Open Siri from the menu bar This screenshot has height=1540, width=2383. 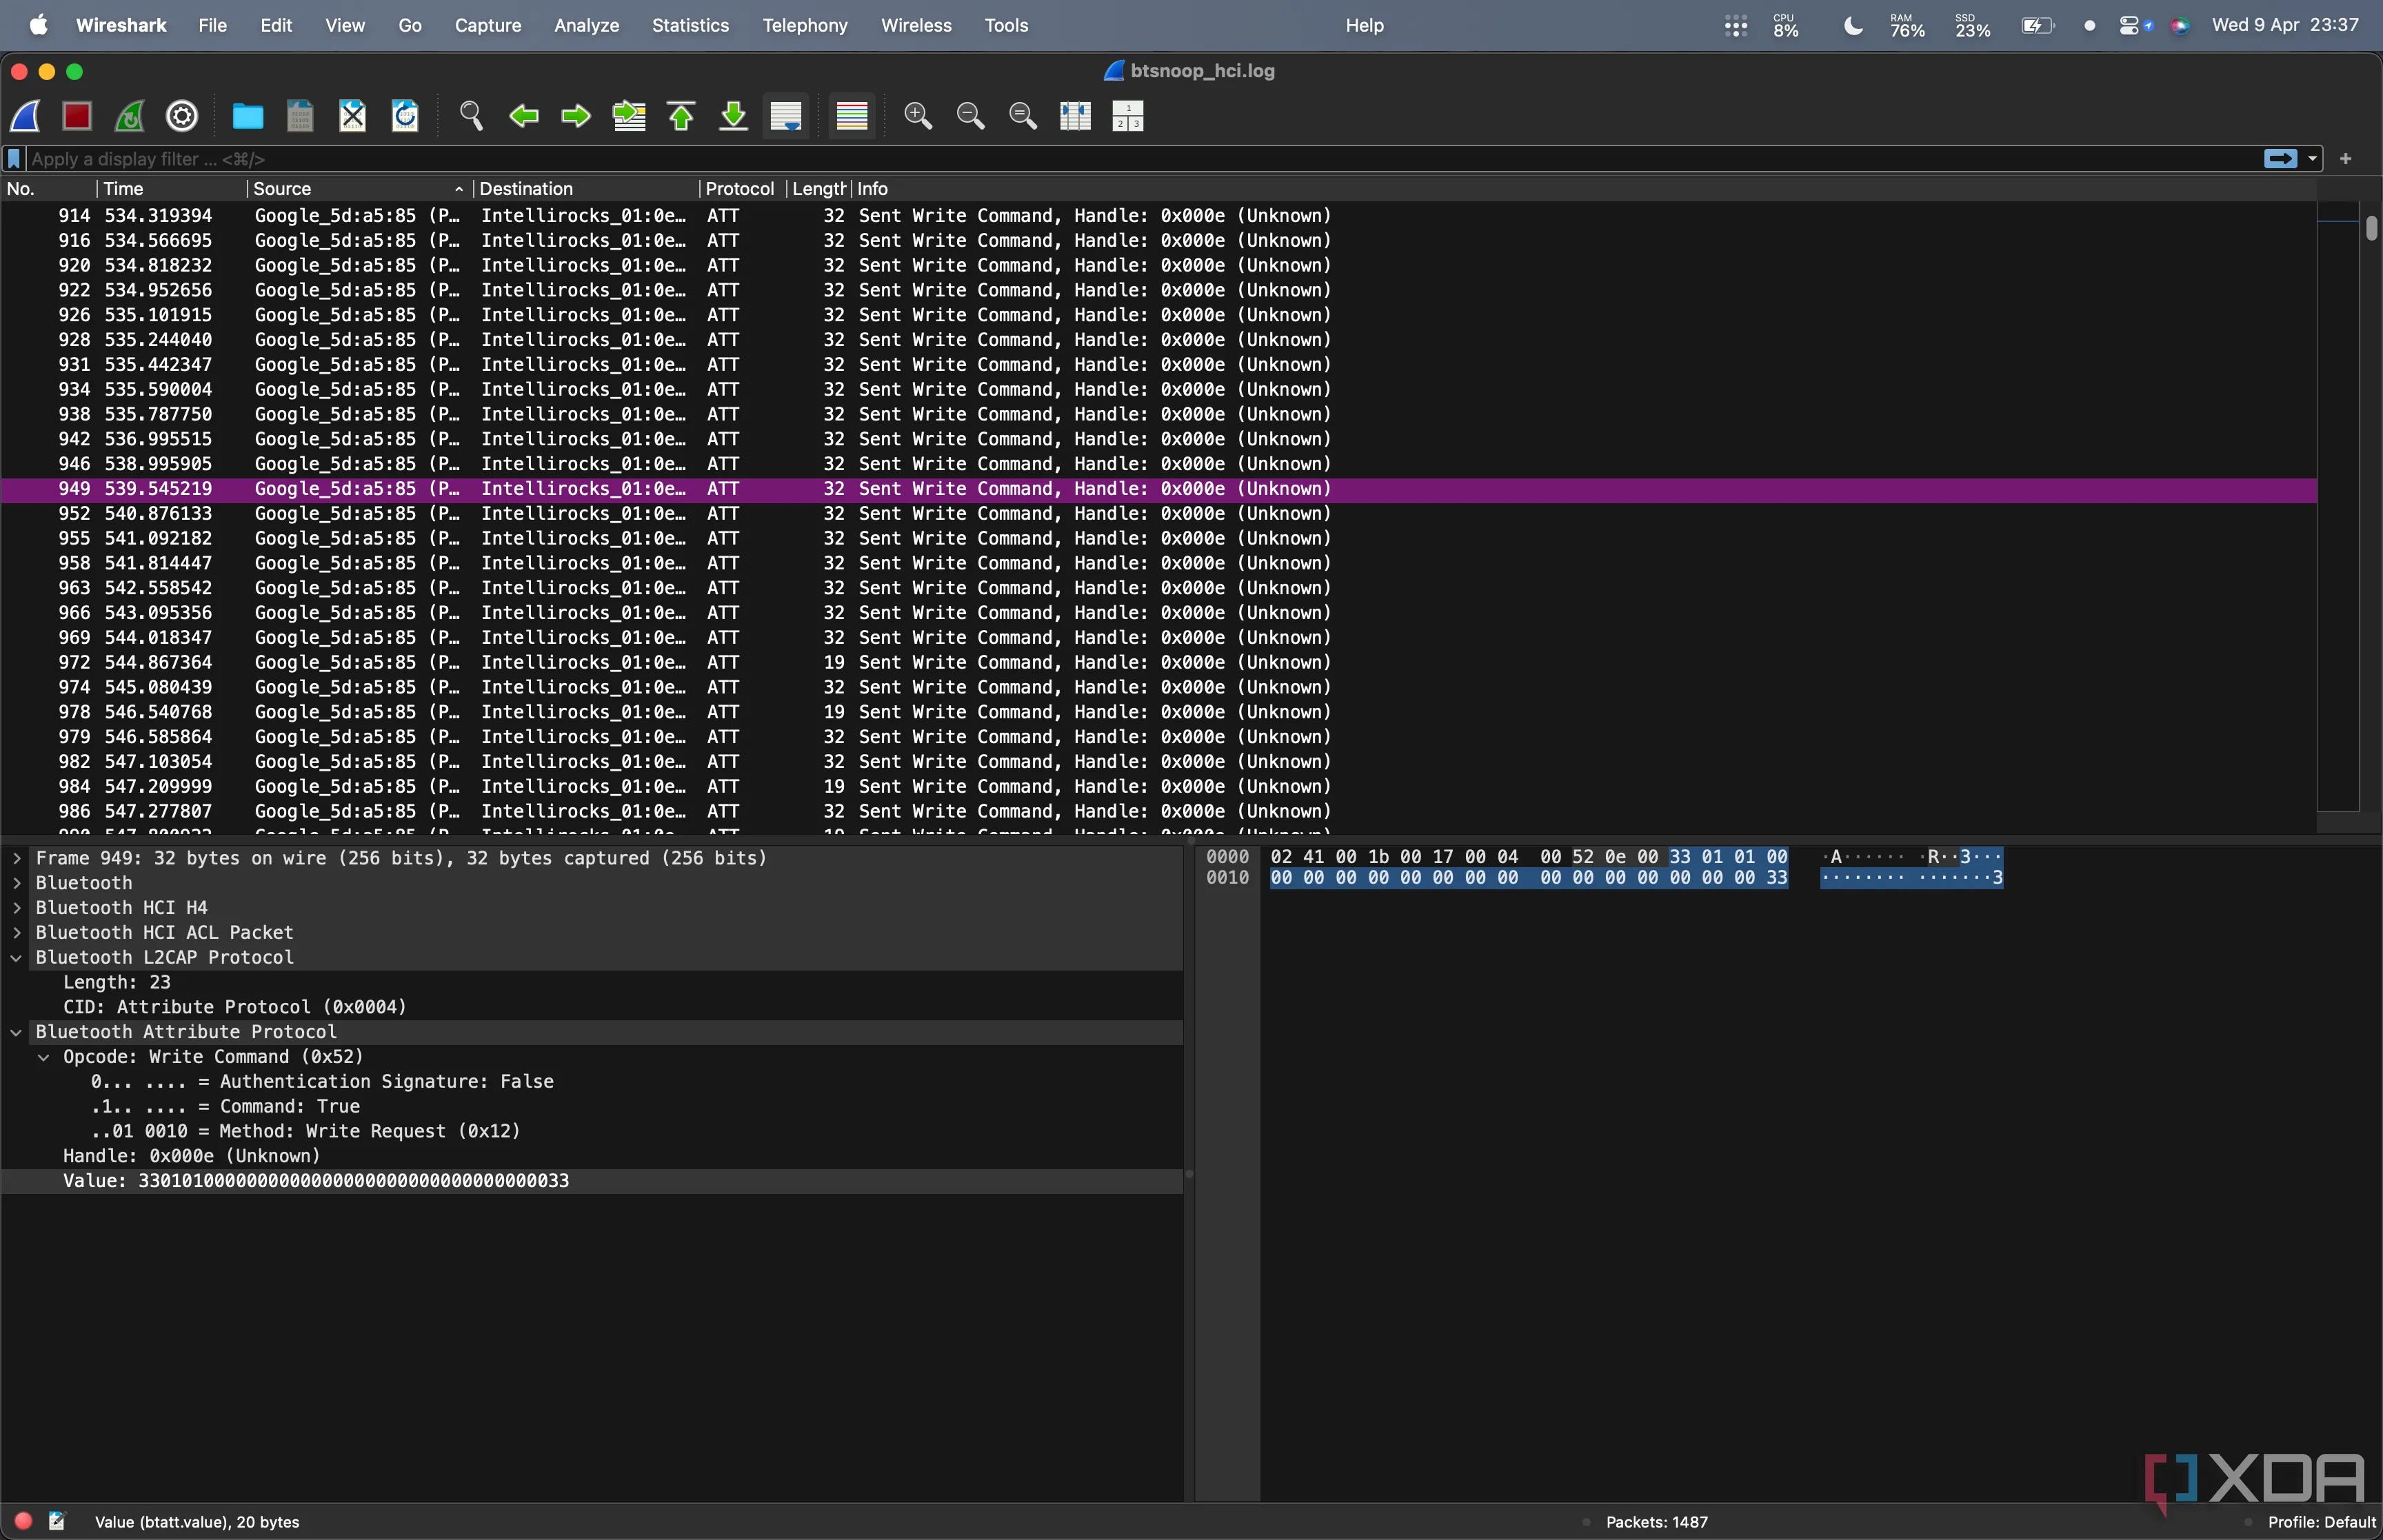click(2180, 26)
